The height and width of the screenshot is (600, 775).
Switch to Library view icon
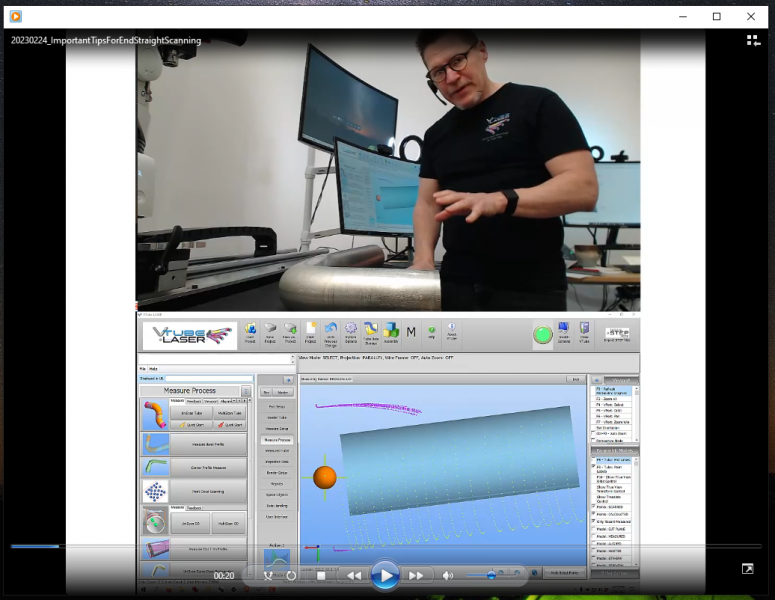click(752, 40)
